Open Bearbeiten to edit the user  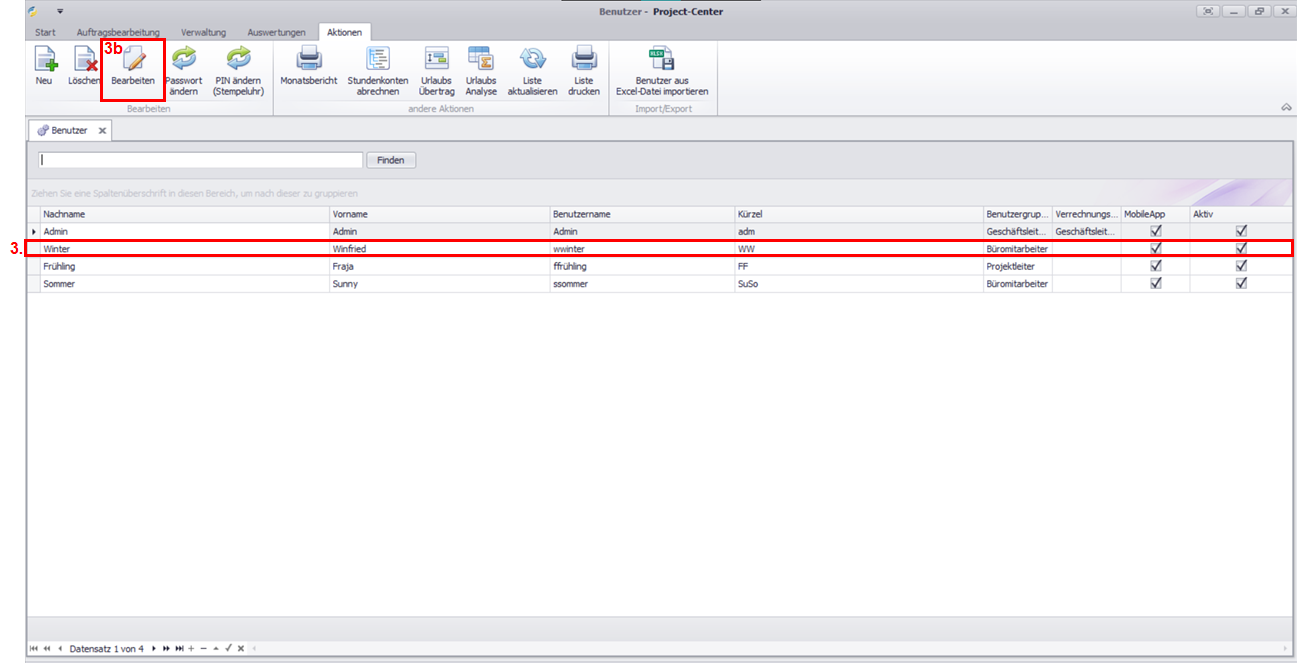(x=133, y=62)
